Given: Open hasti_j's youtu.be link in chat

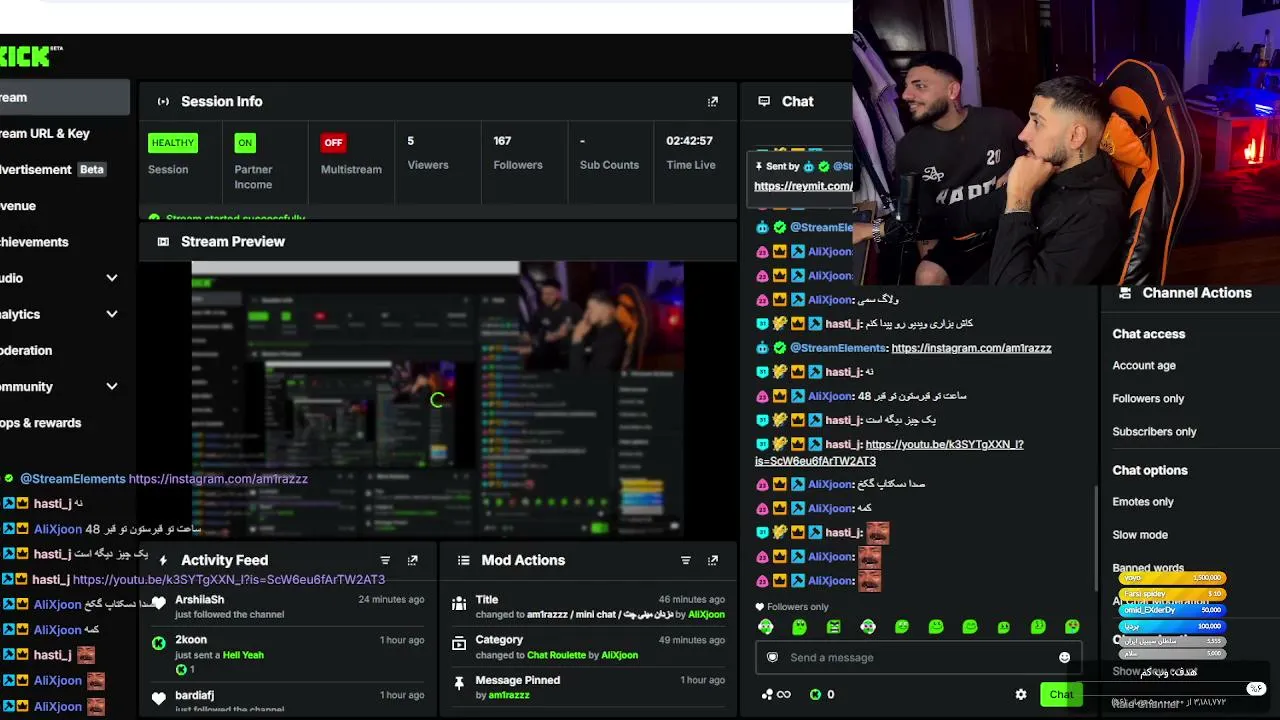Looking at the screenshot, I should pos(889,452).
